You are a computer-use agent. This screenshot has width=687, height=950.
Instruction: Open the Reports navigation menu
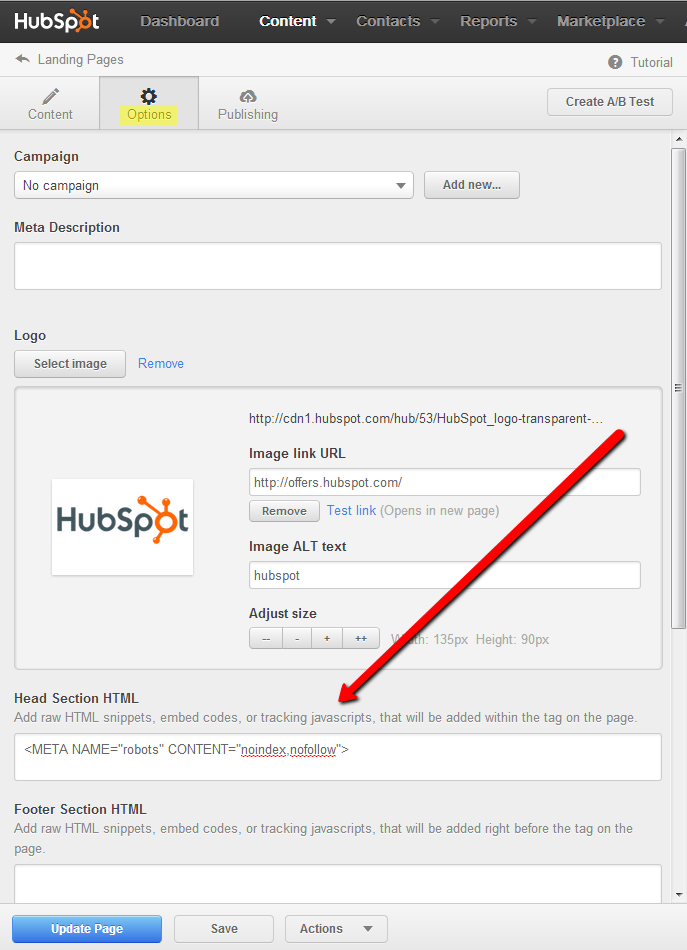coord(488,21)
